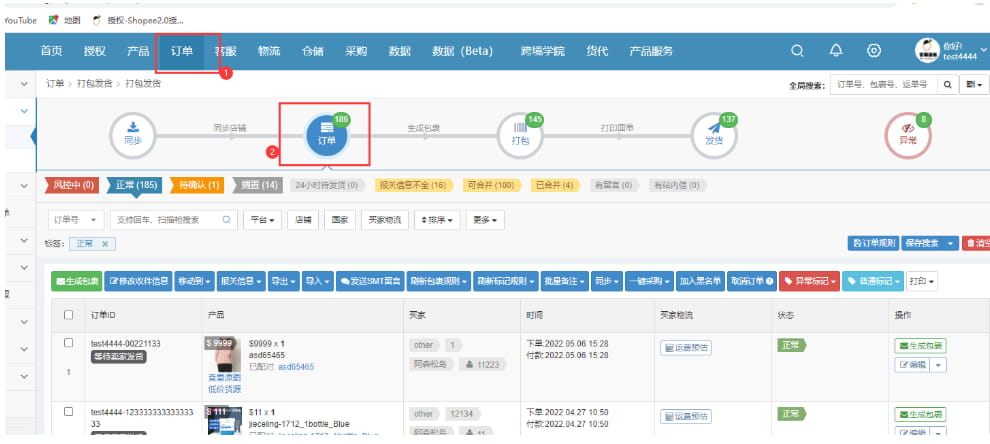Image resolution: width=990 pixels, height=444 pixels.
Task: Open the blue 同步 toolbar dropdown
Action: click(x=607, y=282)
